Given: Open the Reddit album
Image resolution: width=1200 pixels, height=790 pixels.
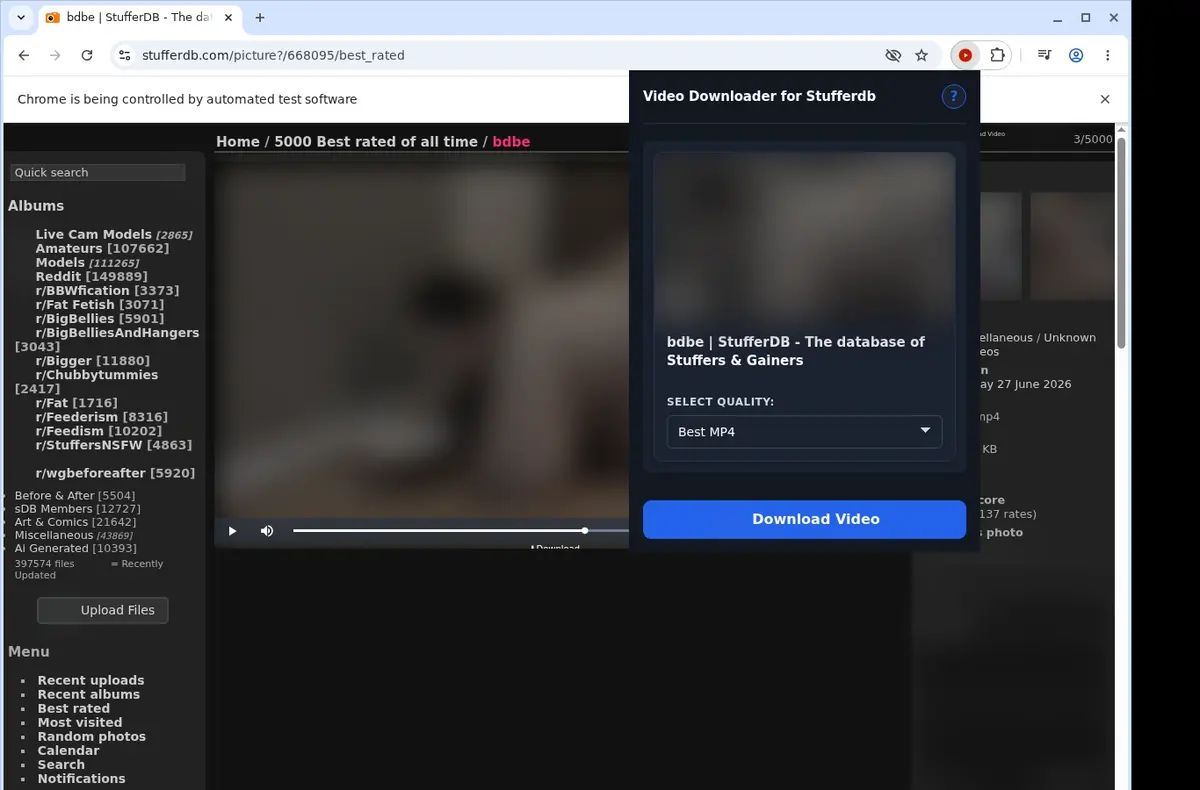Looking at the screenshot, I should [x=59, y=276].
